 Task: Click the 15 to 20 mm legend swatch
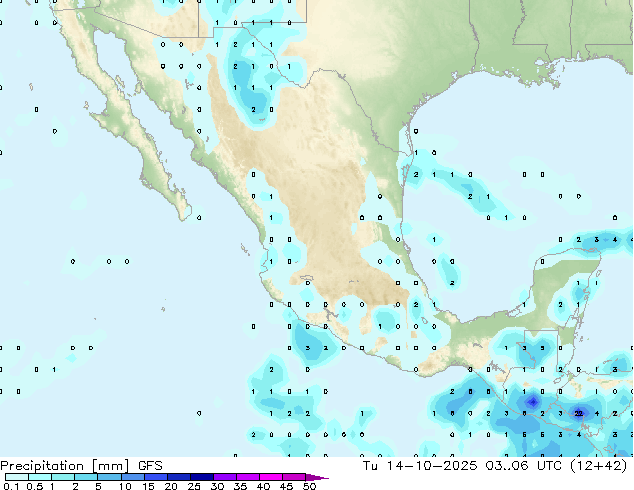tap(156, 477)
